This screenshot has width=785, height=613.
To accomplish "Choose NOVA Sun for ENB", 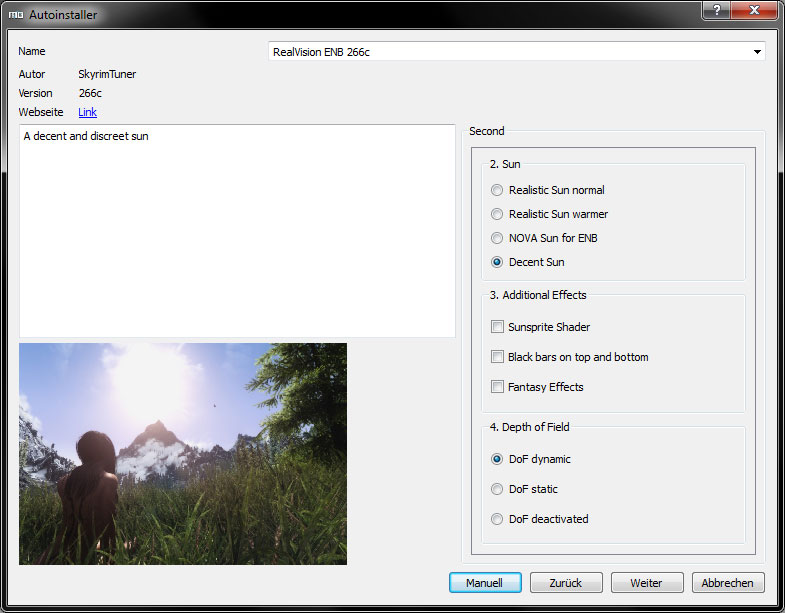I will pos(498,238).
